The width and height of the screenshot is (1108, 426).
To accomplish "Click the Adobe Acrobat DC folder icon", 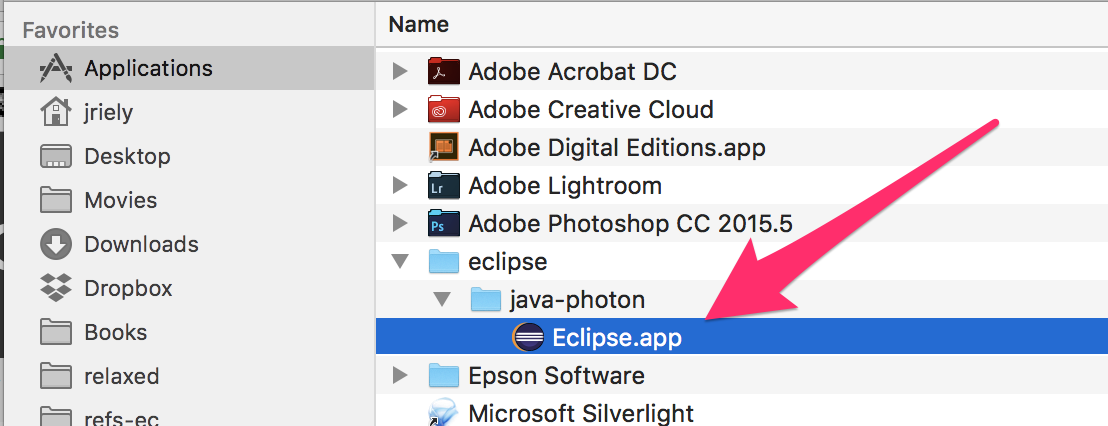I will 443,72.
